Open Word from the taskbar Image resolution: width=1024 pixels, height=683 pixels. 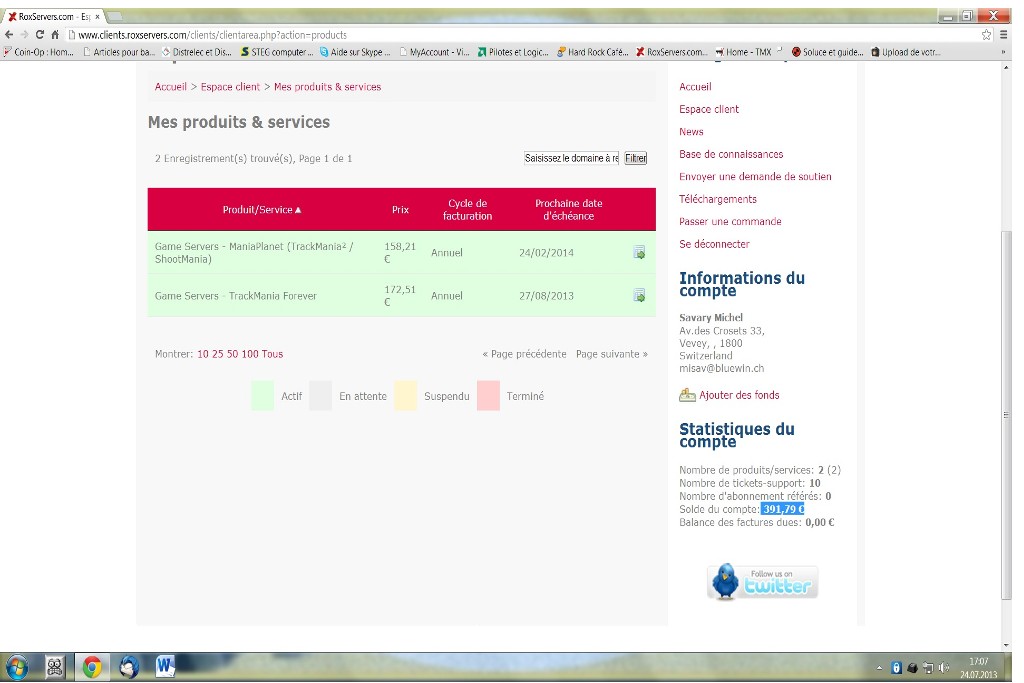pyautogui.click(x=165, y=667)
